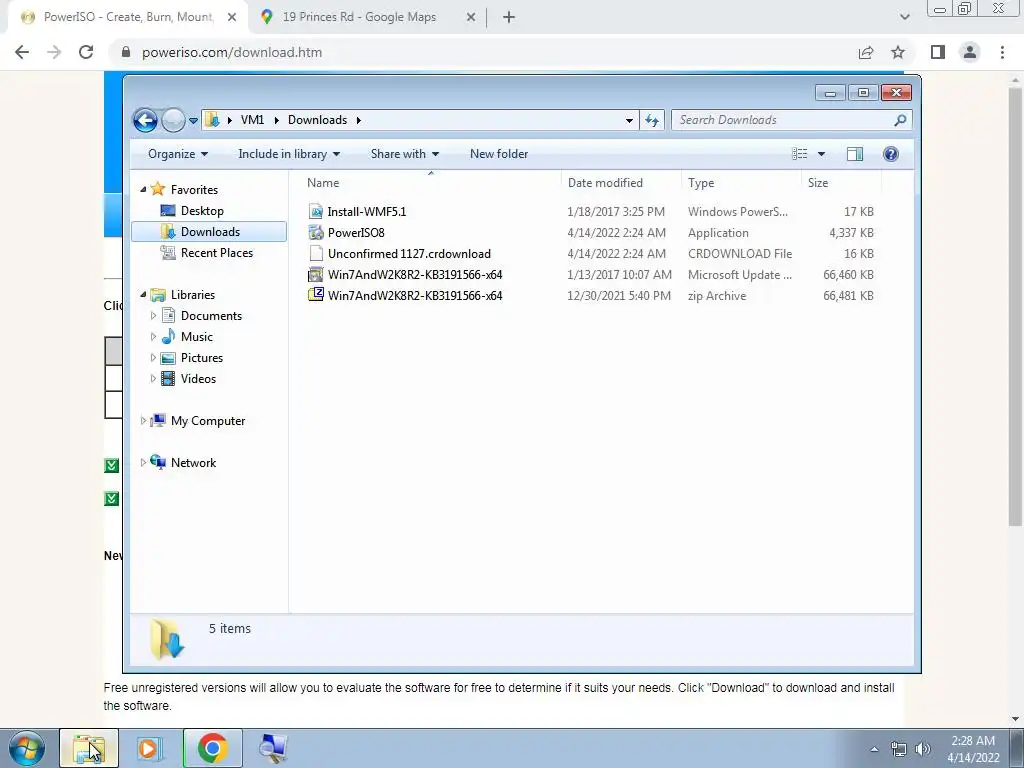1024x768 pixels.
Task: Select Unconfirmed 1127.crdownload file icon
Action: 316,253
